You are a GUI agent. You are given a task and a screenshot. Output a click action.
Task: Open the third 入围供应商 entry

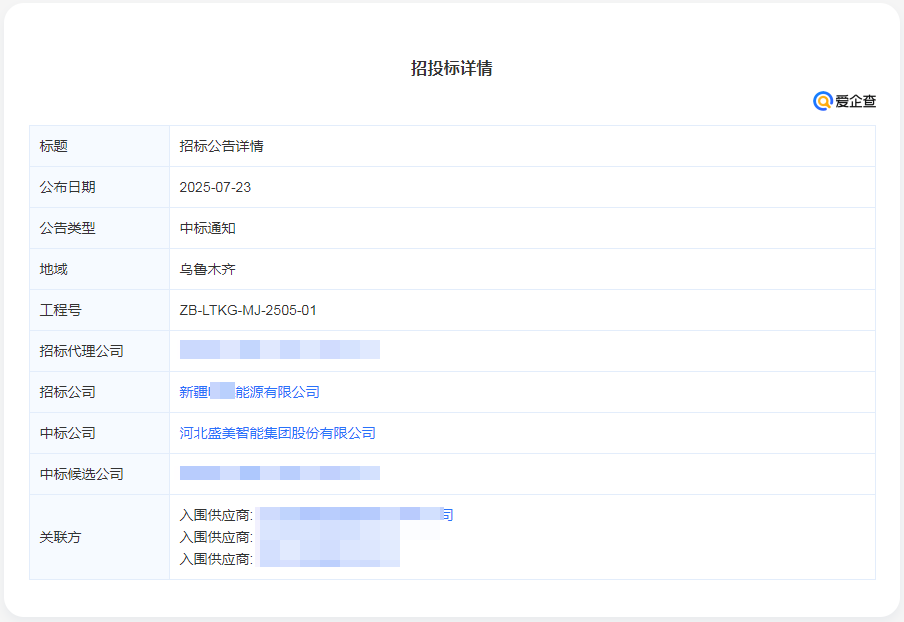tap(328, 558)
